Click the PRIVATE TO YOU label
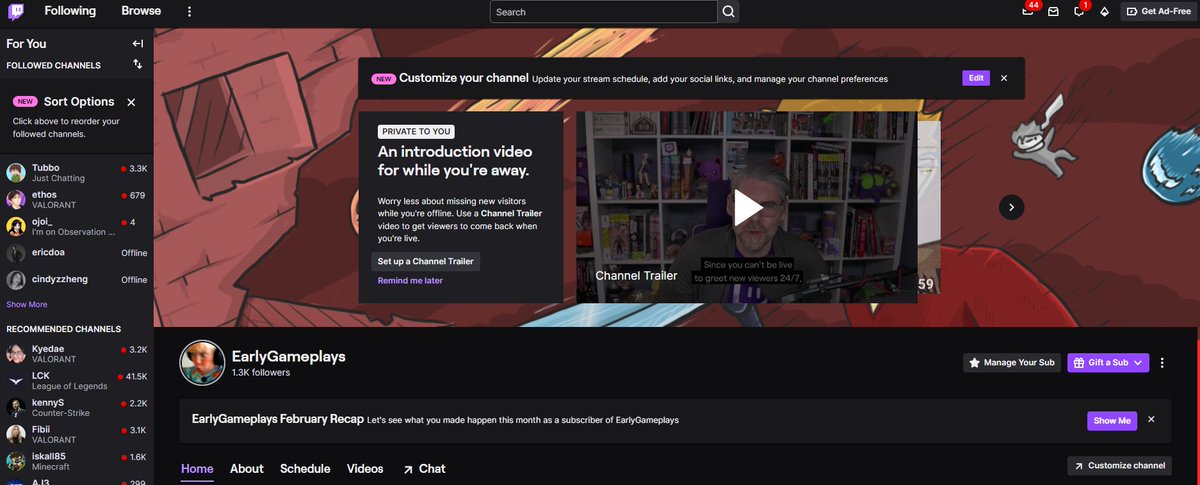1200x485 pixels. point(417,131)
